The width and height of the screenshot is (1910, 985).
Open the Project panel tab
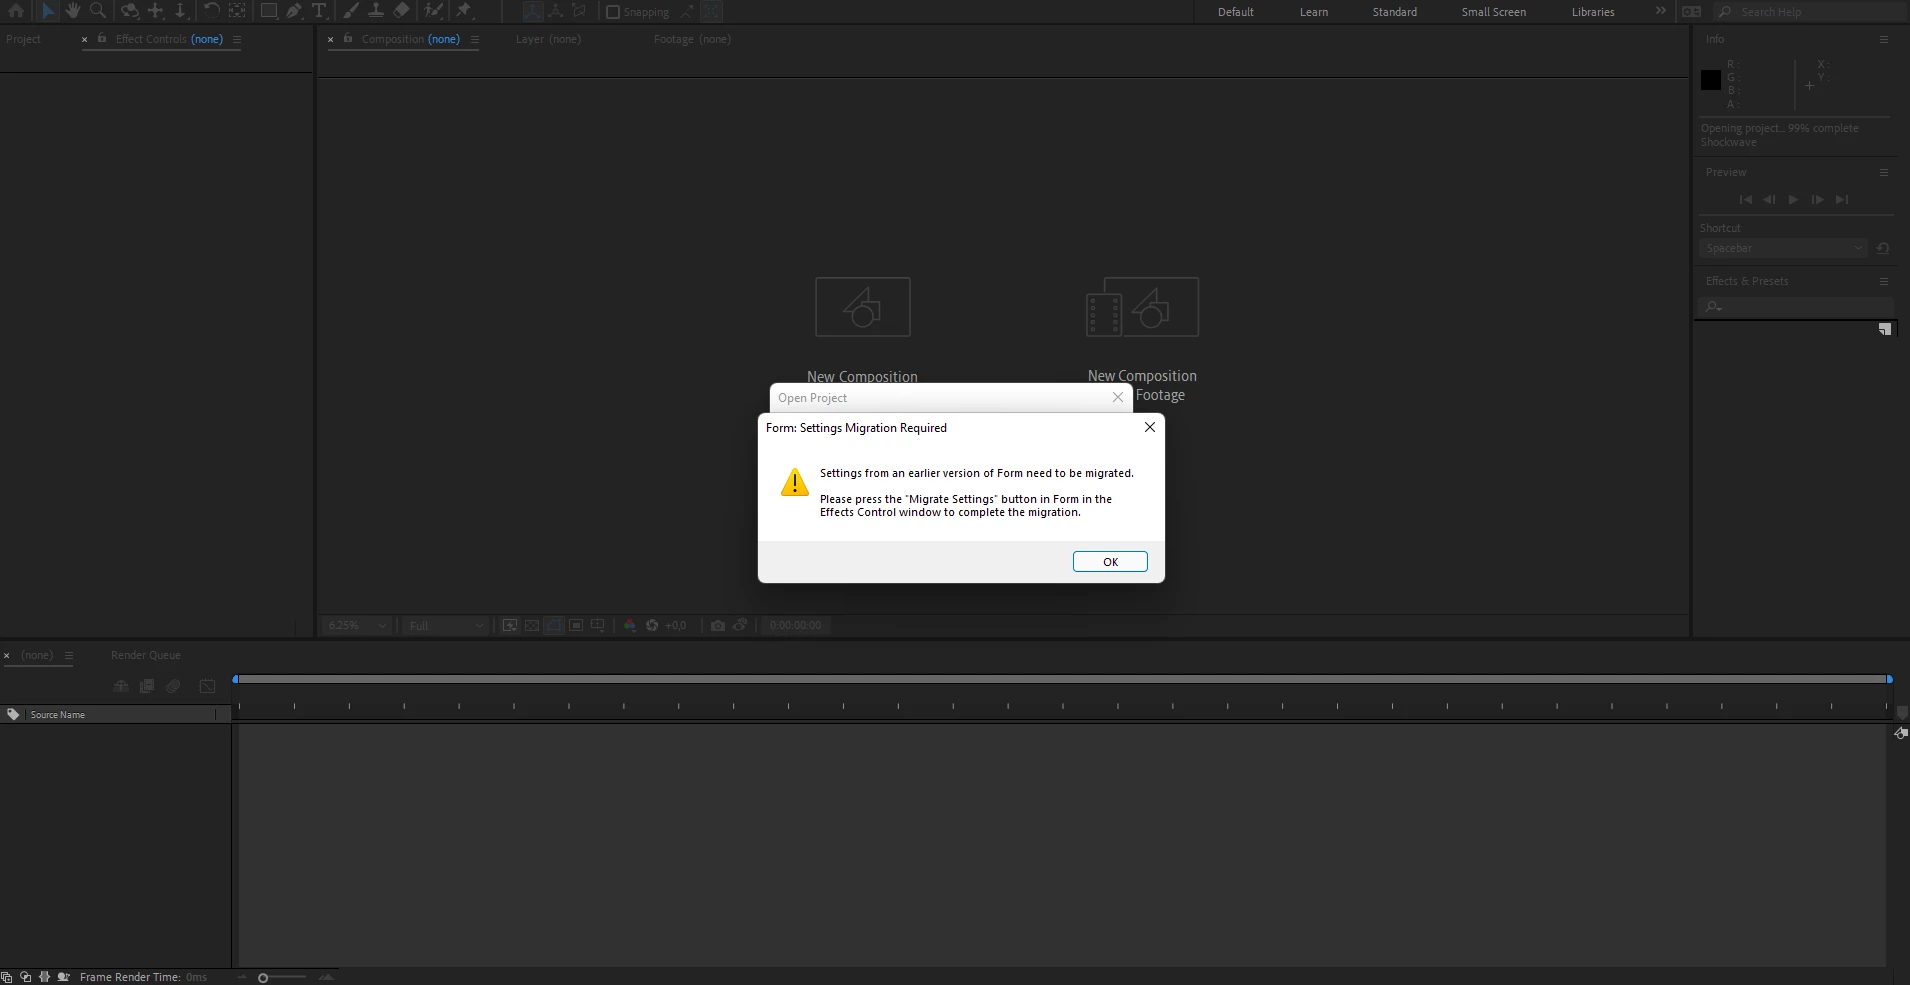[x=23, y=39]
